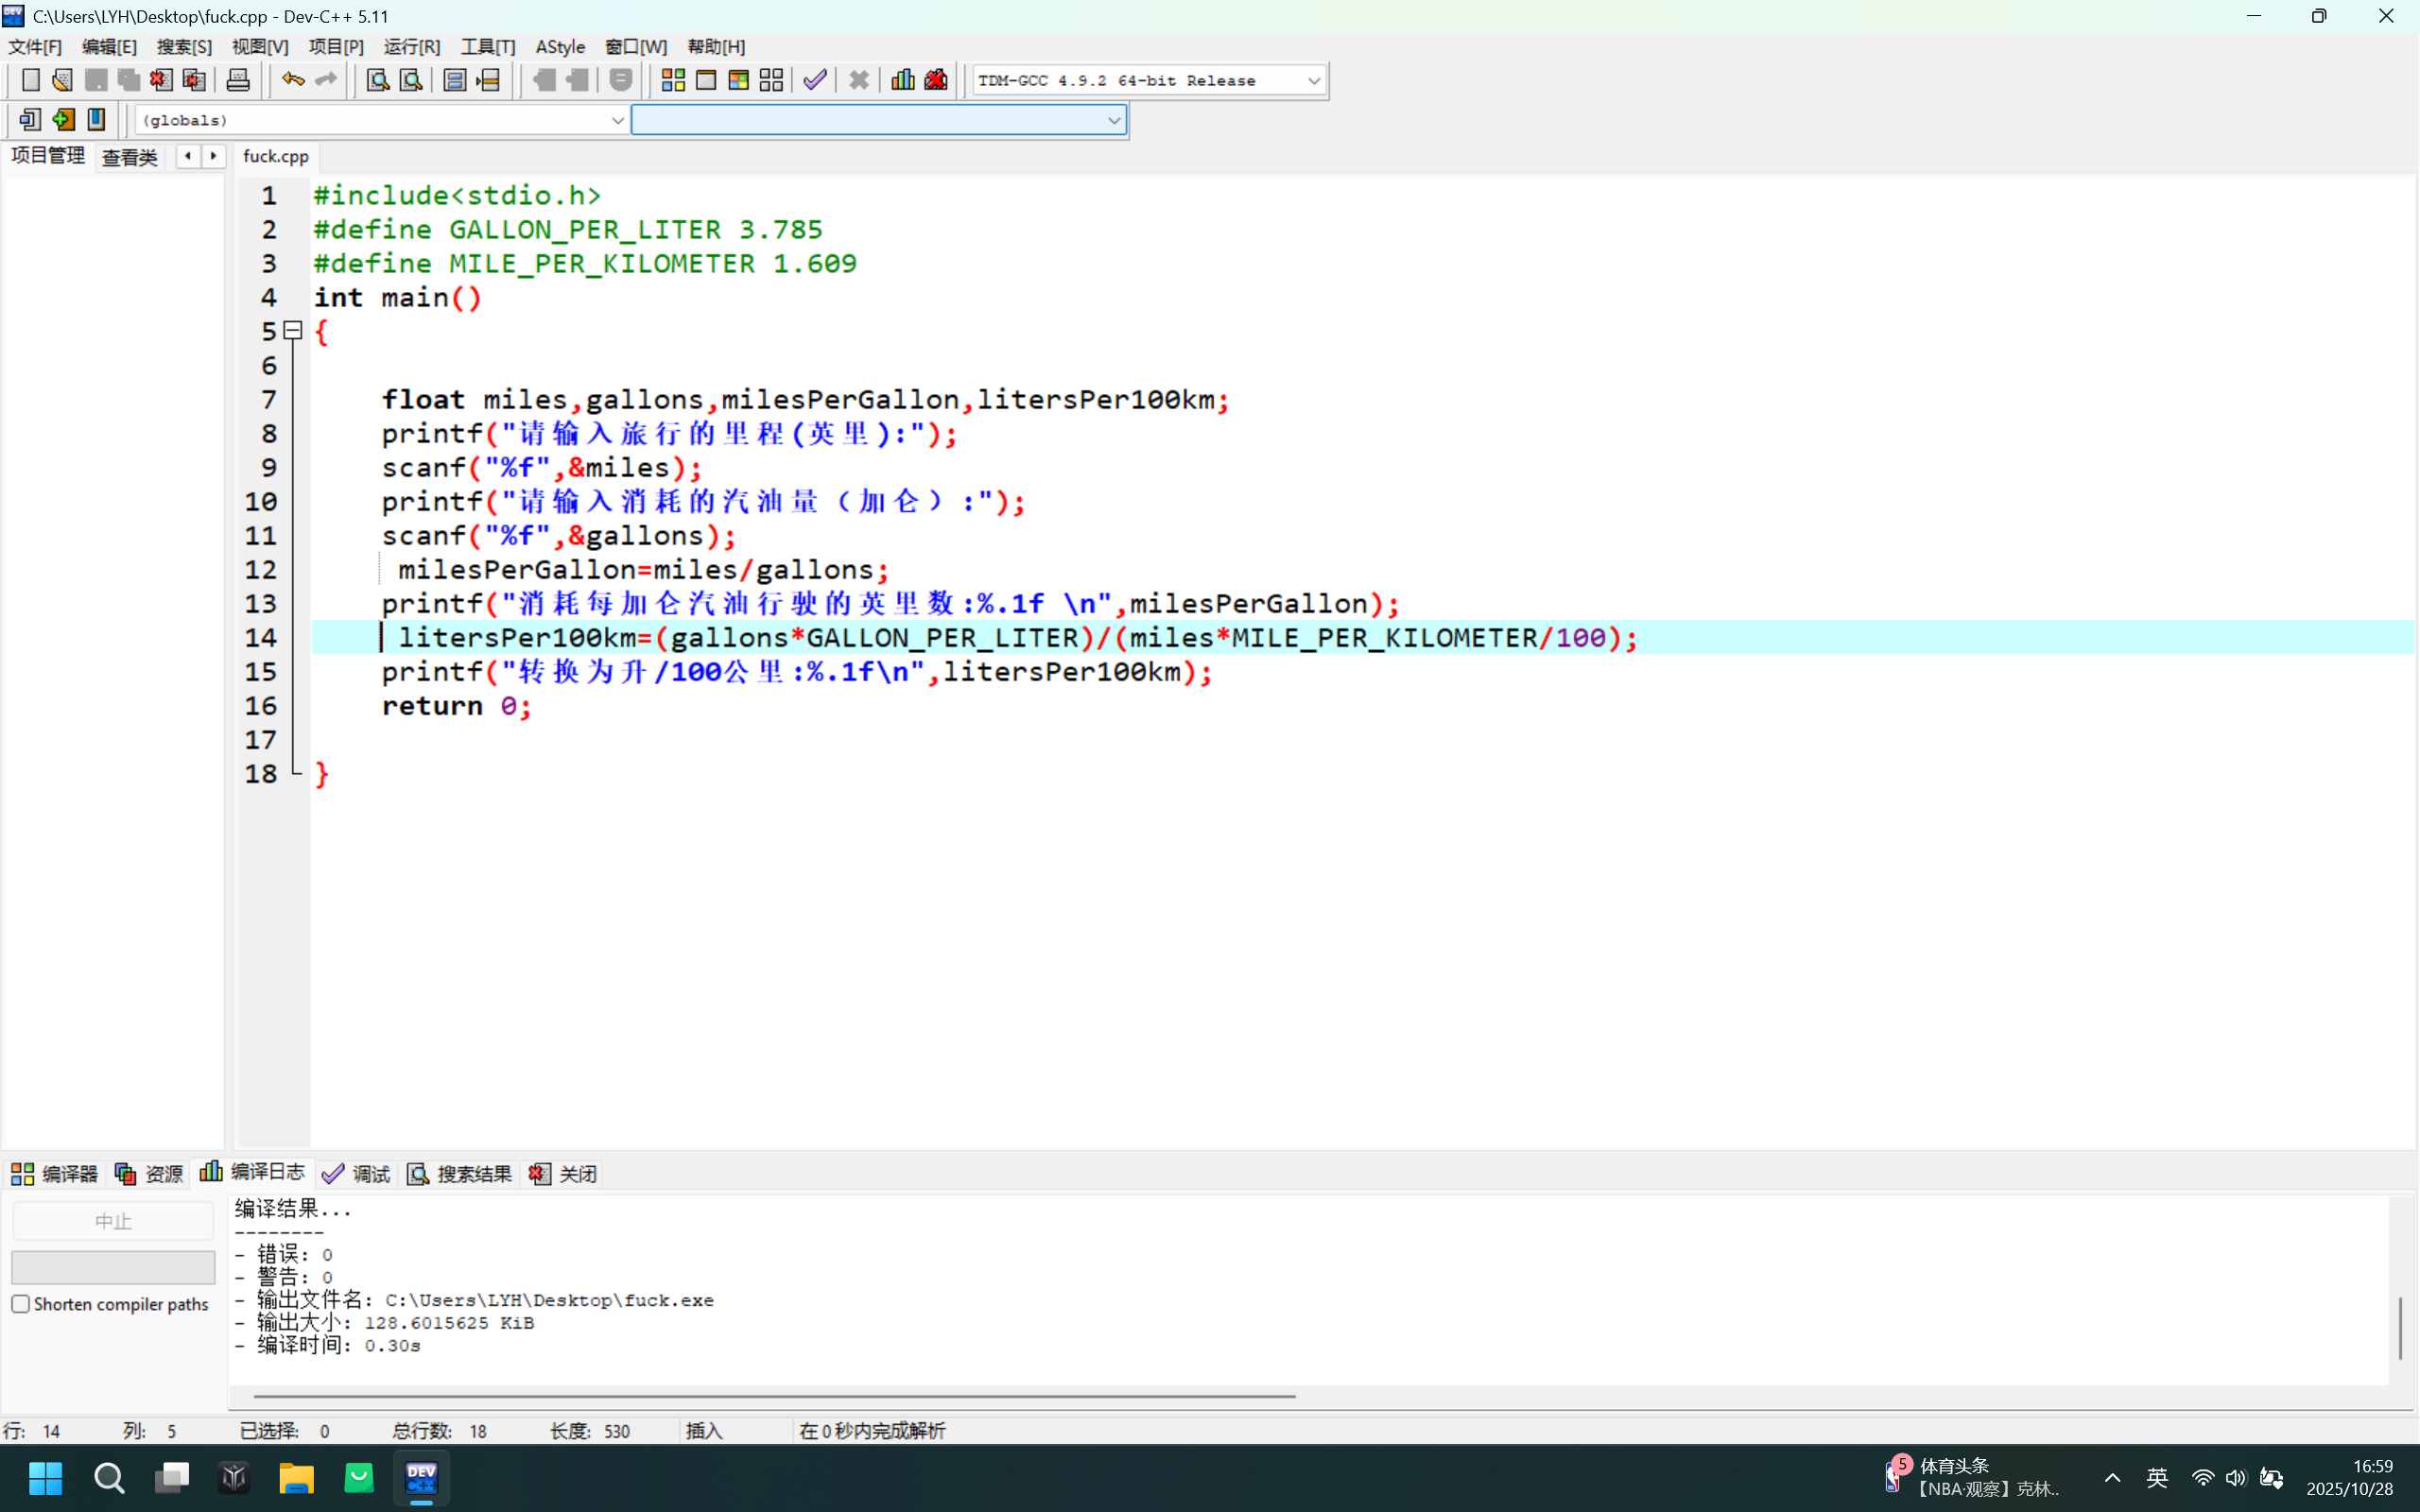The image size is (2420, 1512).
Task: Expand the (globals) scope dropdown
Action: point(617,120)
